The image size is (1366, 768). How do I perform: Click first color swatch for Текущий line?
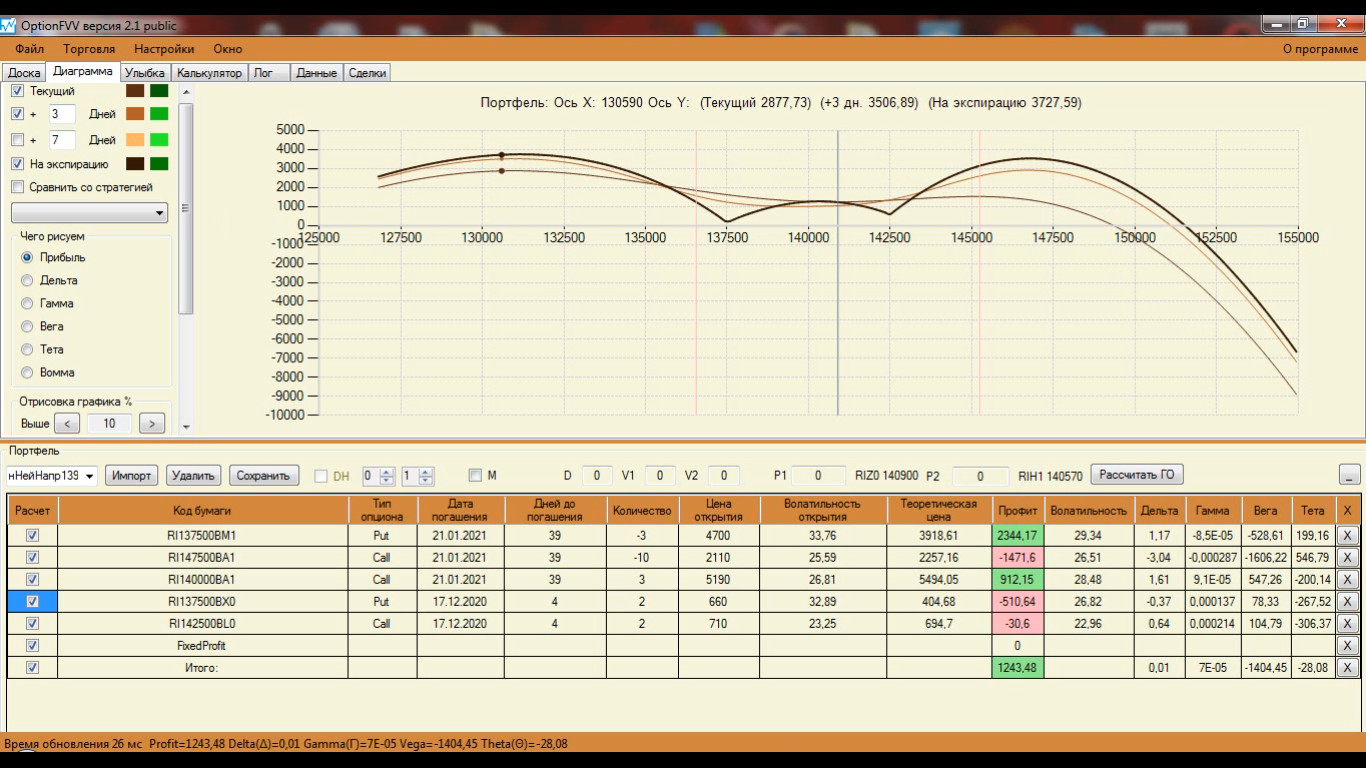(135, 91)
